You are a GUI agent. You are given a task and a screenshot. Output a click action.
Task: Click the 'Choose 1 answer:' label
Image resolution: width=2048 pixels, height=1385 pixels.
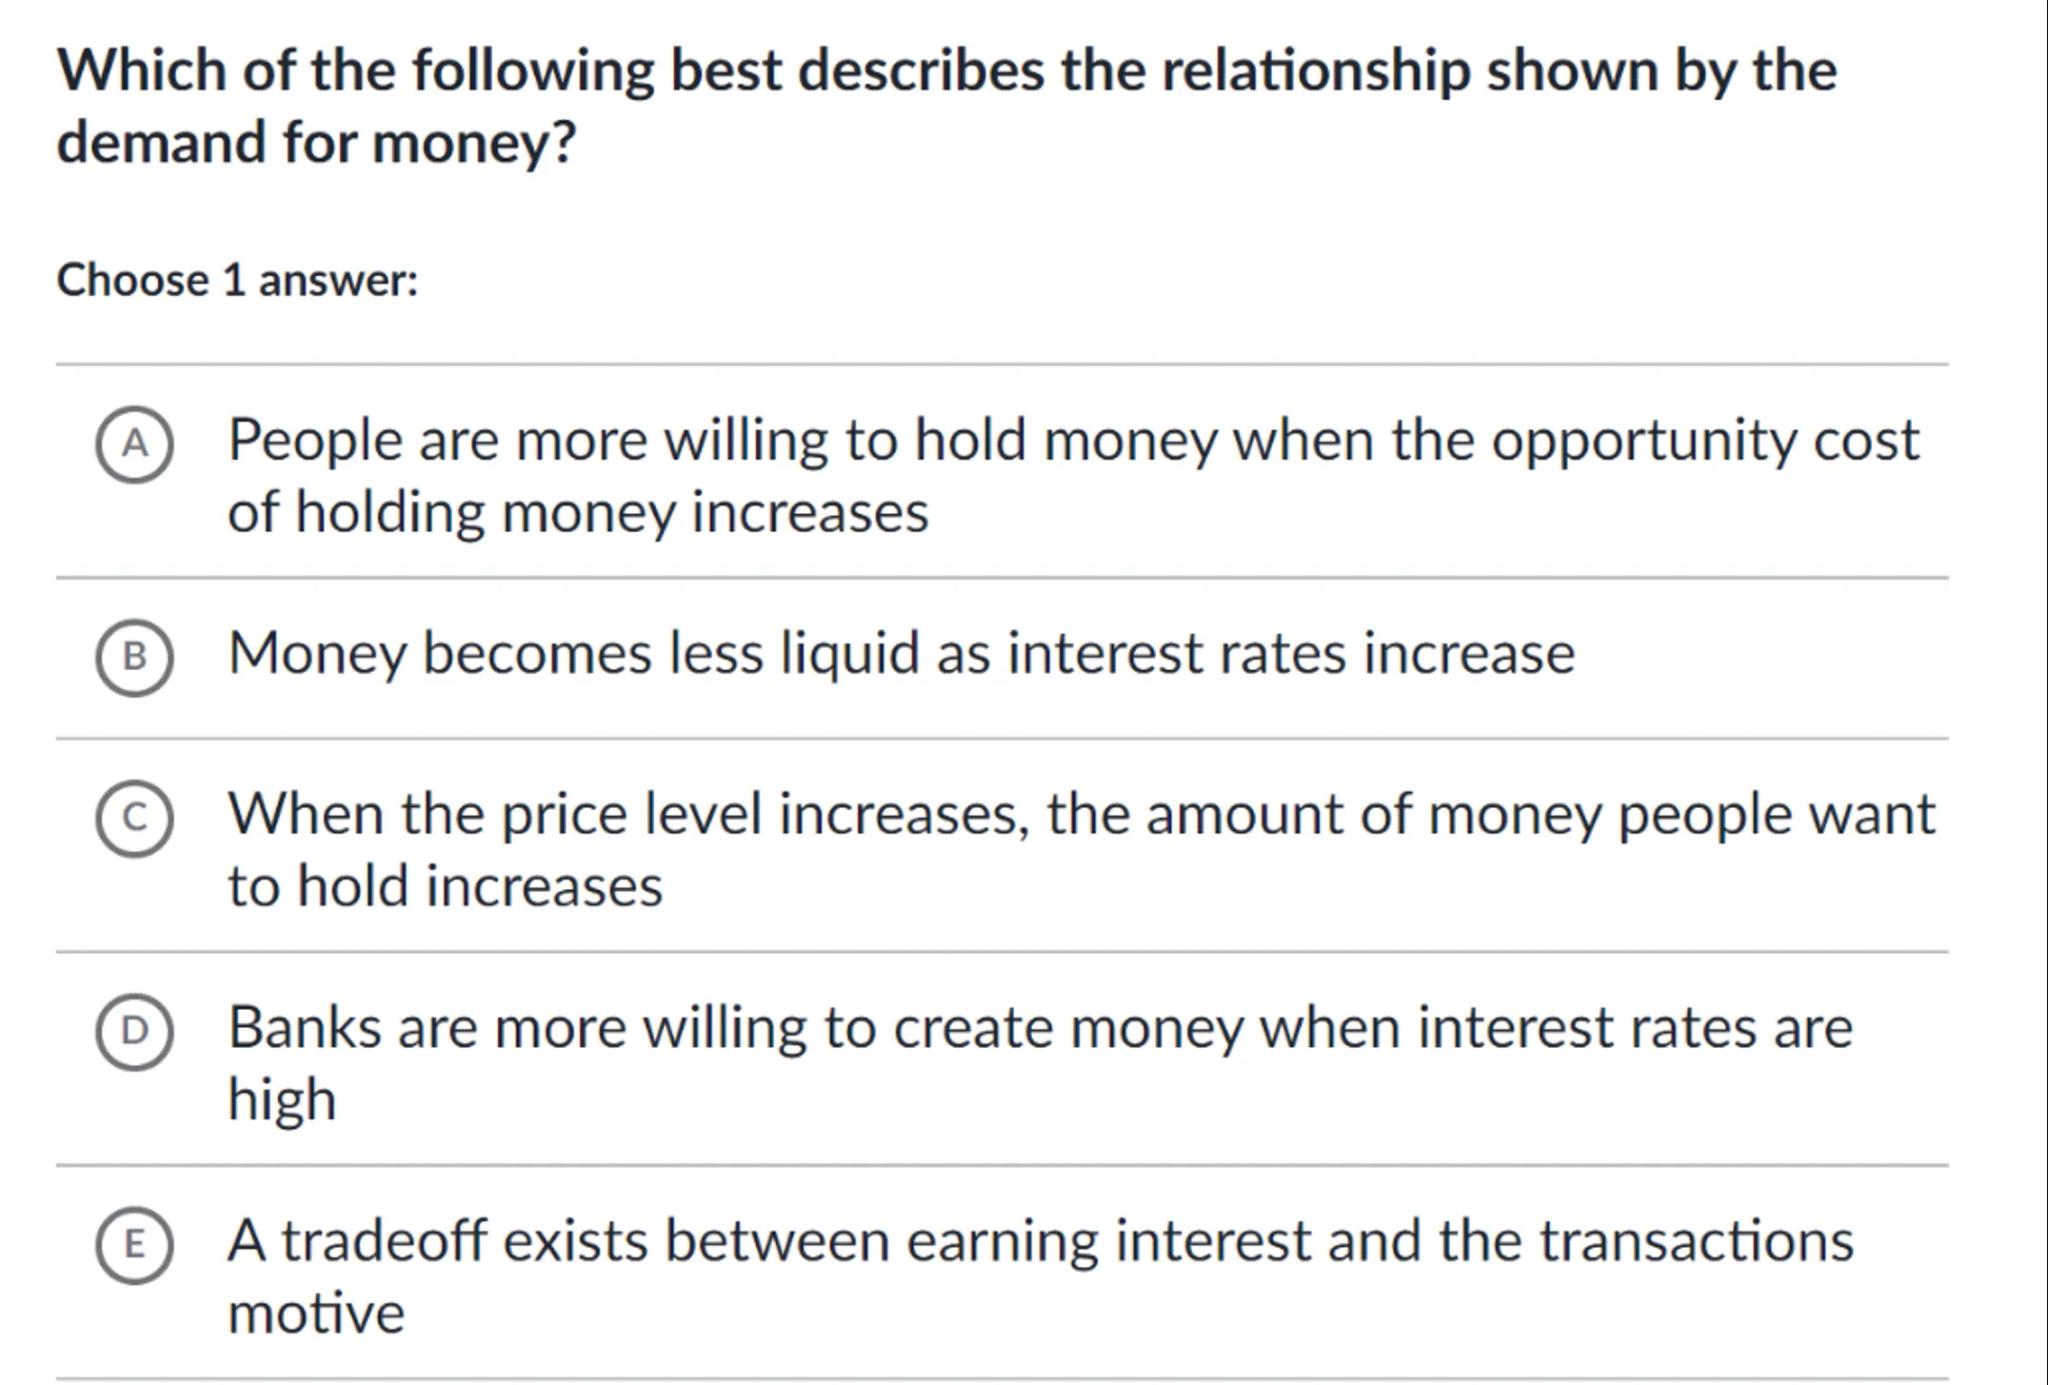pos(237,280)
